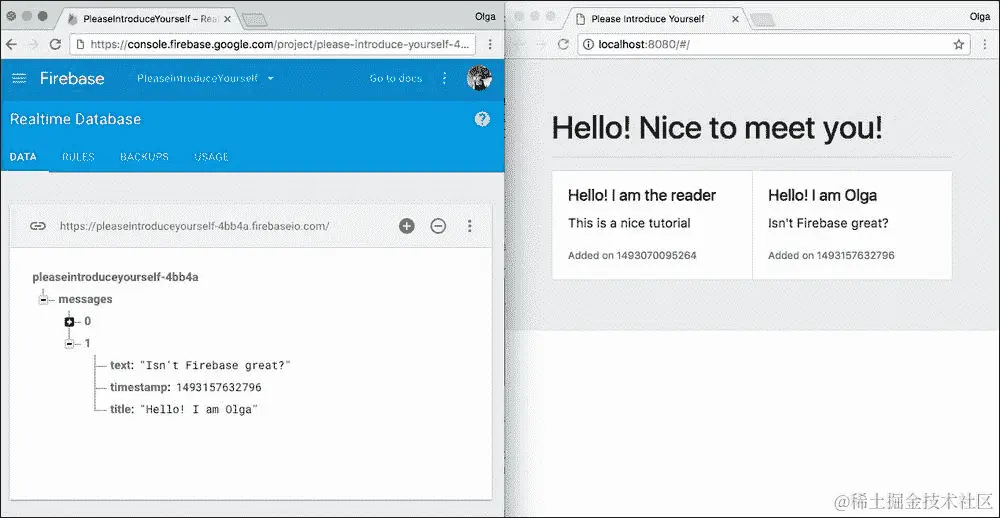Open the Firebase hamburger navigation menu
The width and height of the screenshot is (1000, 518).
click(x=19, y=78)
